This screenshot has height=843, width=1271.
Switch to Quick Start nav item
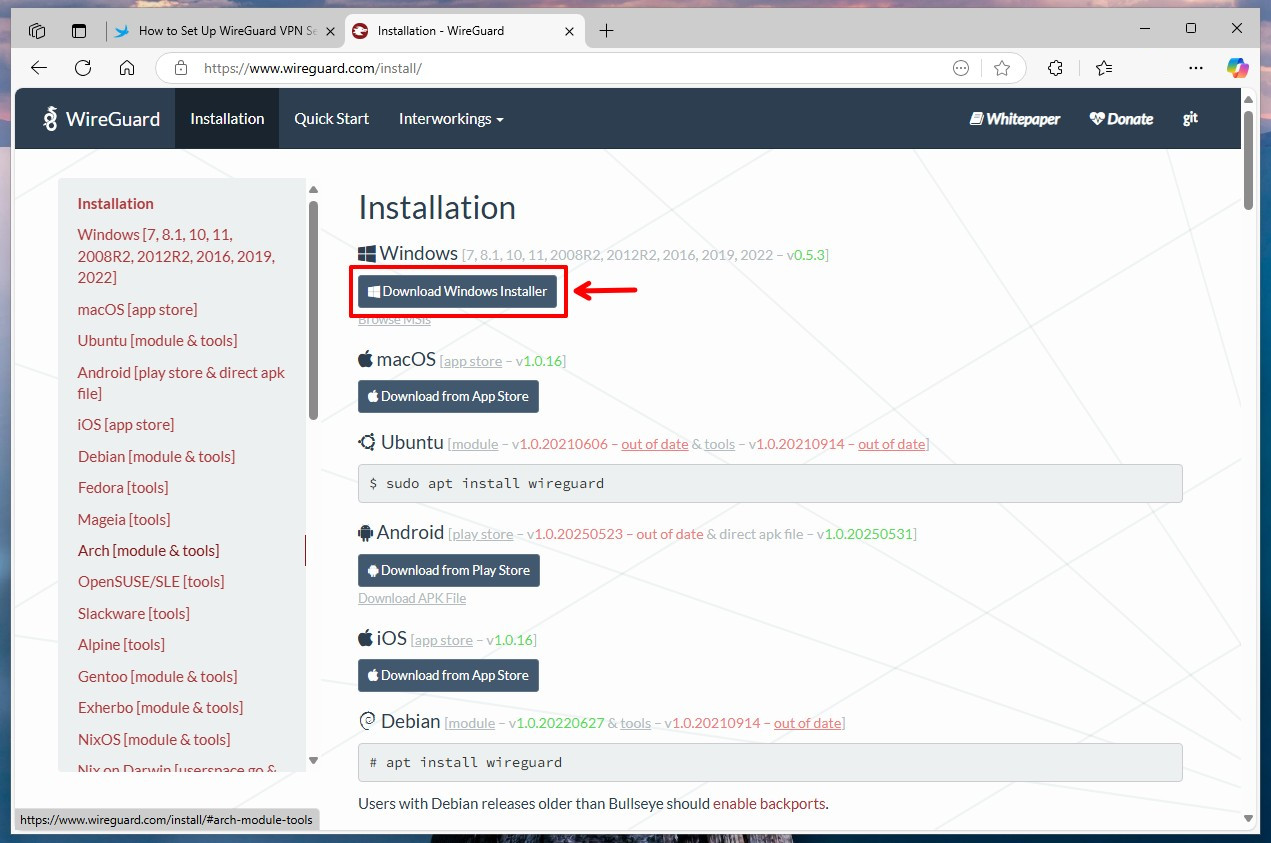[331, 119]
